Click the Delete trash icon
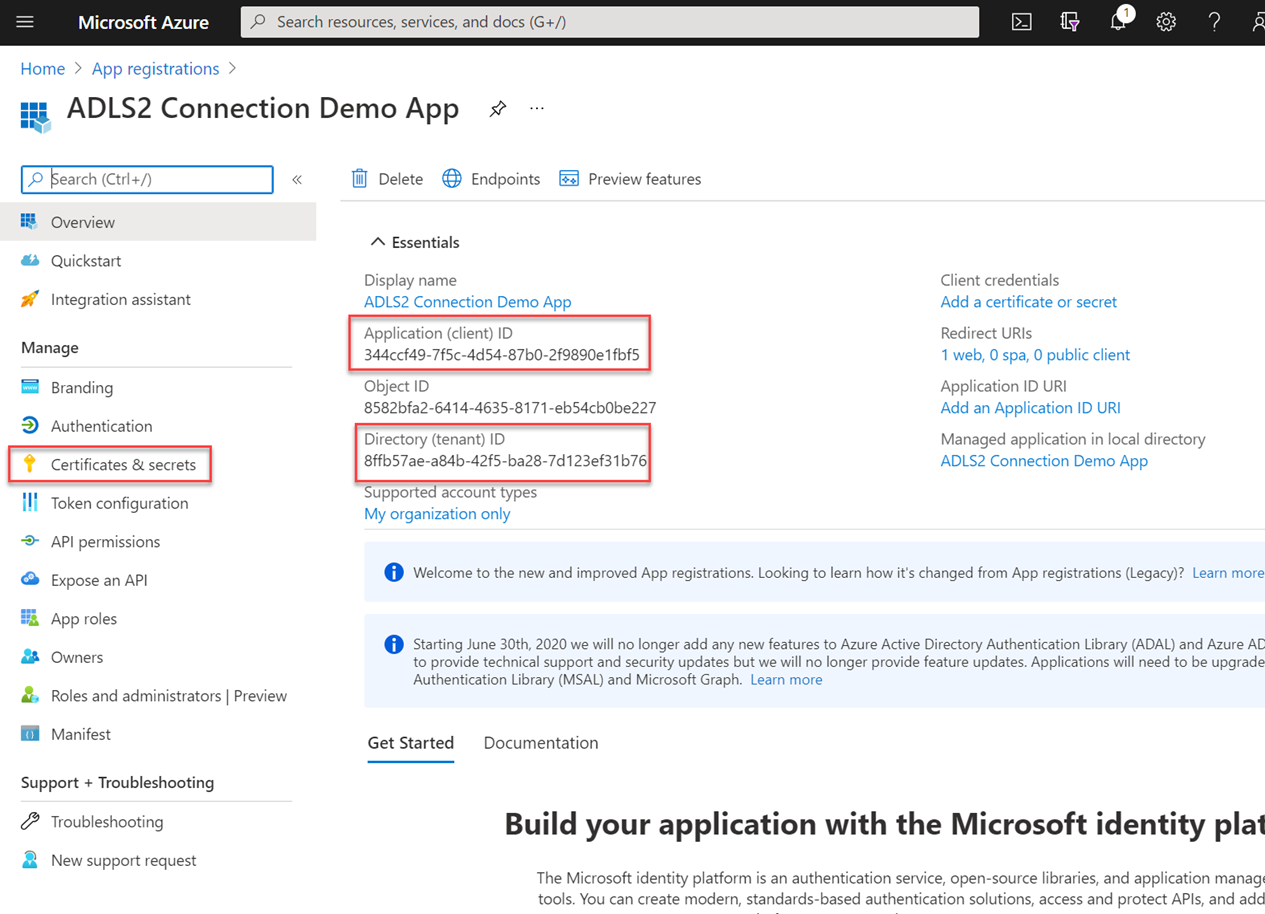Screen dimensions: 1265x914 pos(360,178)
